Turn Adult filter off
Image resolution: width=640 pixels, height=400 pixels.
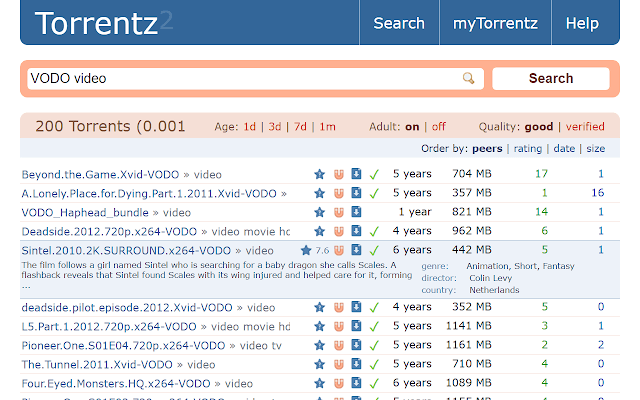coord(439,127)
